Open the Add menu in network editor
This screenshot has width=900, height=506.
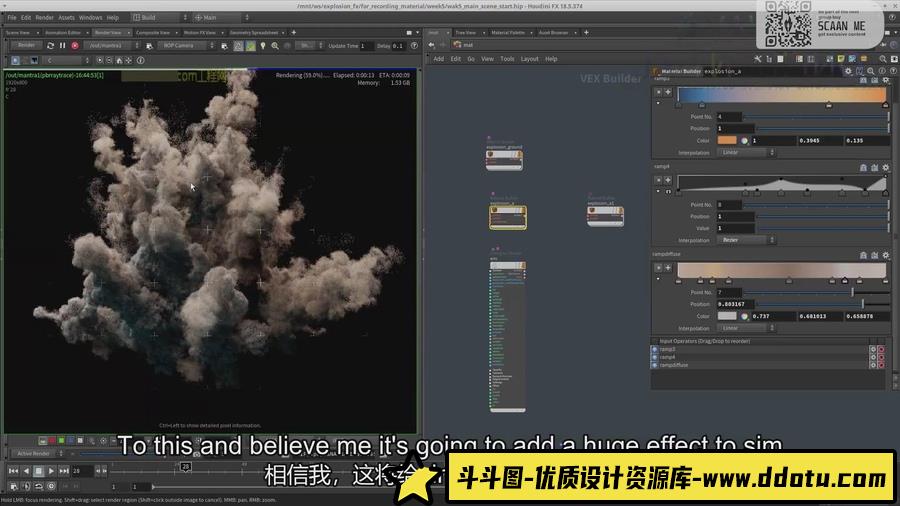(439, 59)
